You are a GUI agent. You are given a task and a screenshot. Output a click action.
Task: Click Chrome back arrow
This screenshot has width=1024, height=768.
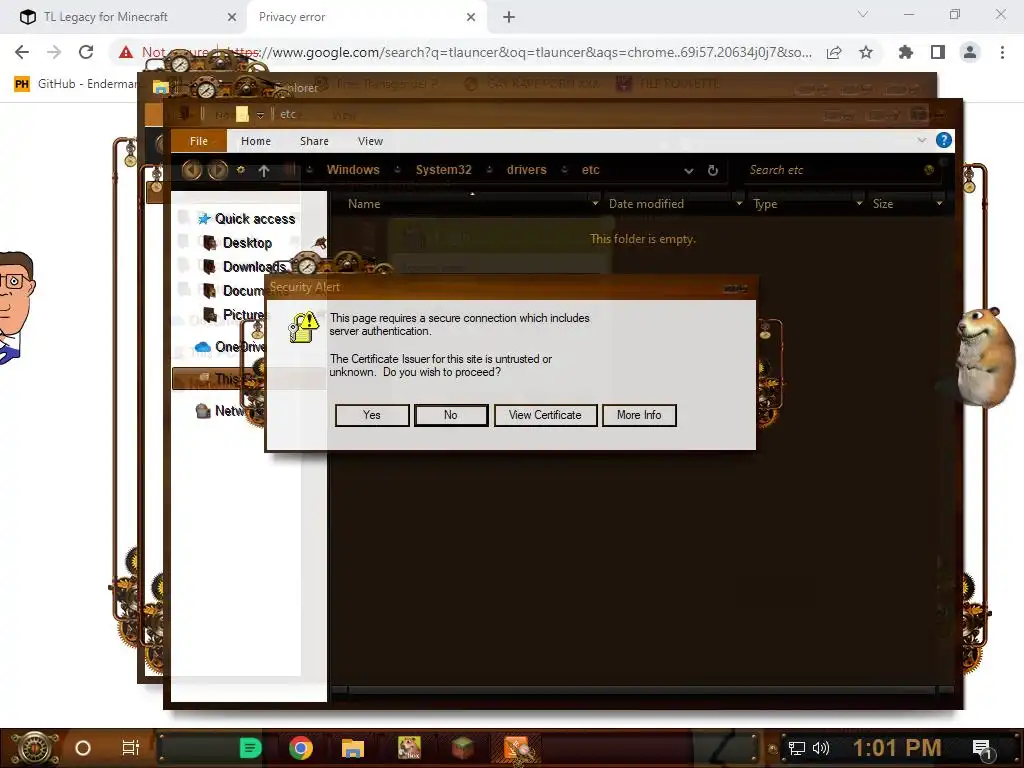pyautogui.click(x=22, y=52)
